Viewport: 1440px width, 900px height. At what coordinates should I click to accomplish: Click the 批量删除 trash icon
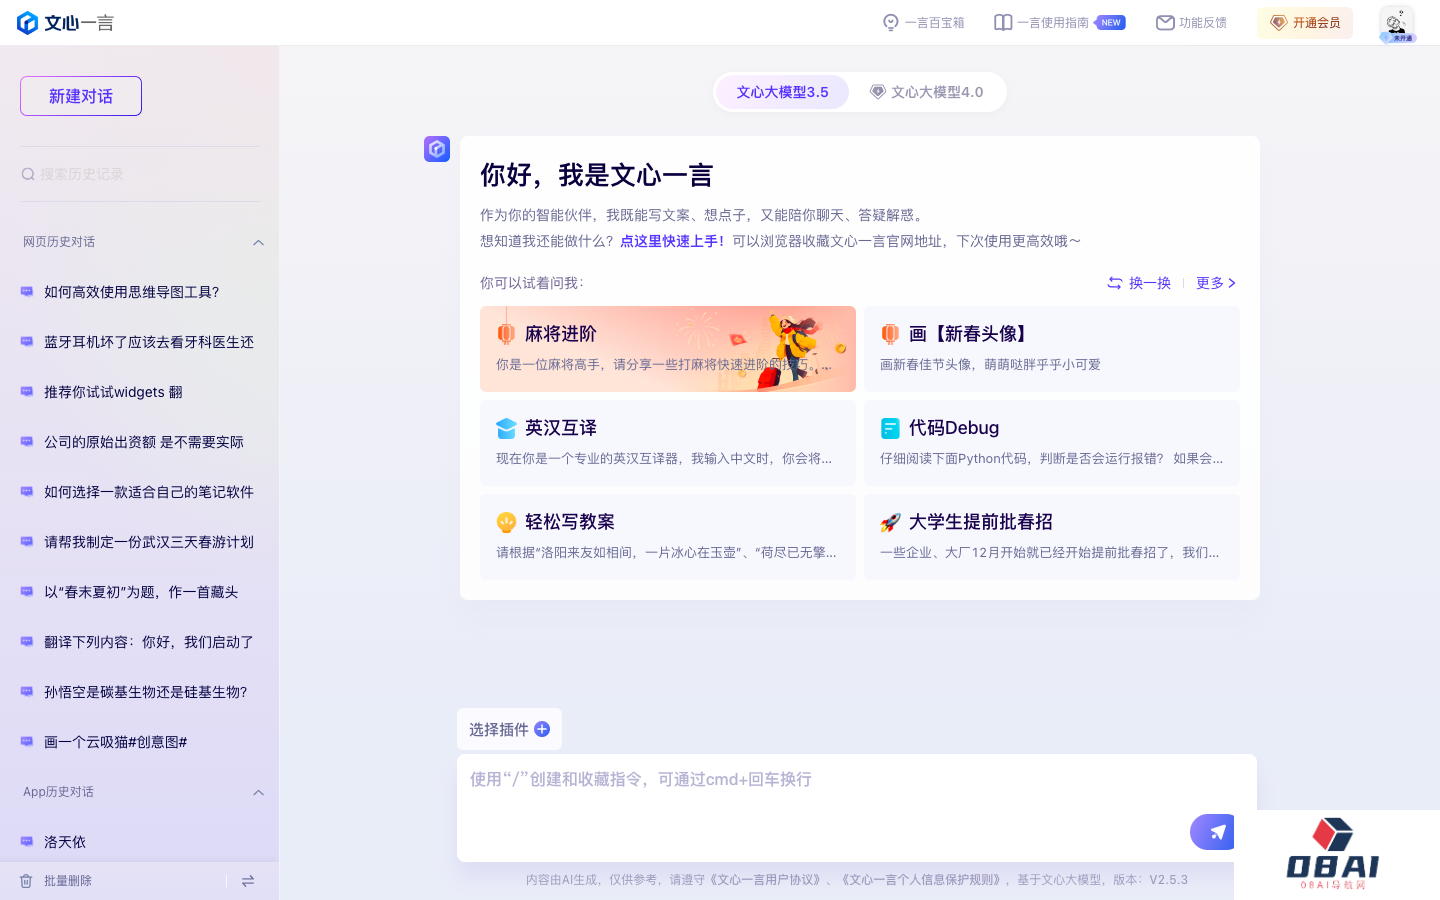tap(27, 881)
